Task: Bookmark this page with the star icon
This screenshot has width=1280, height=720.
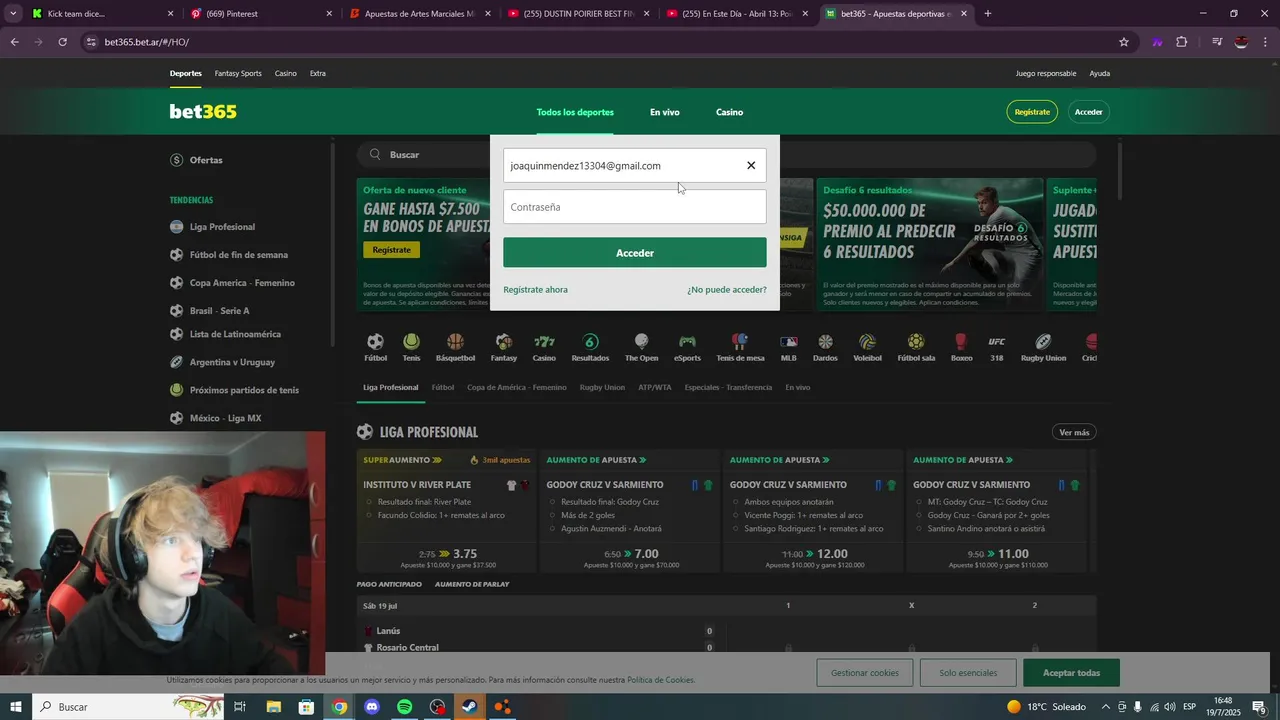Action: tap(1124, 42)
